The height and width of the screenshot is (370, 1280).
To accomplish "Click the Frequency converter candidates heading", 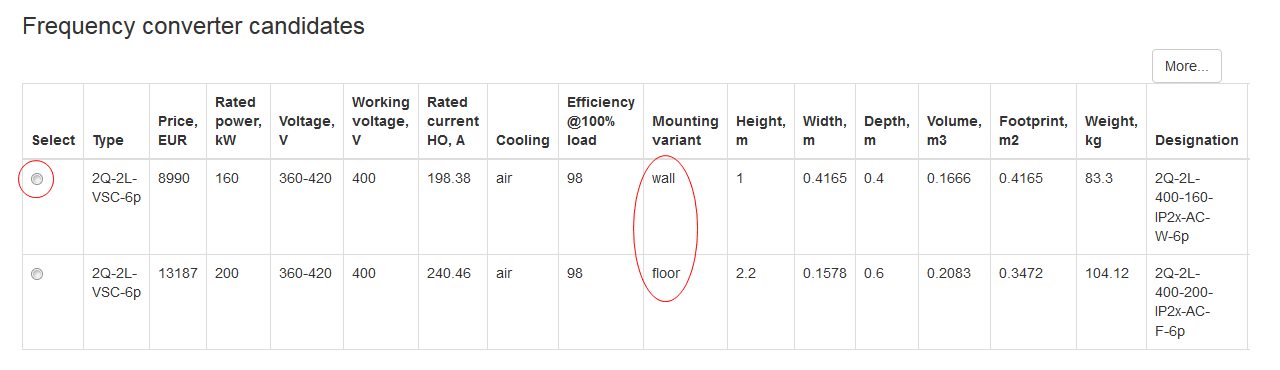I will [193, 26].
